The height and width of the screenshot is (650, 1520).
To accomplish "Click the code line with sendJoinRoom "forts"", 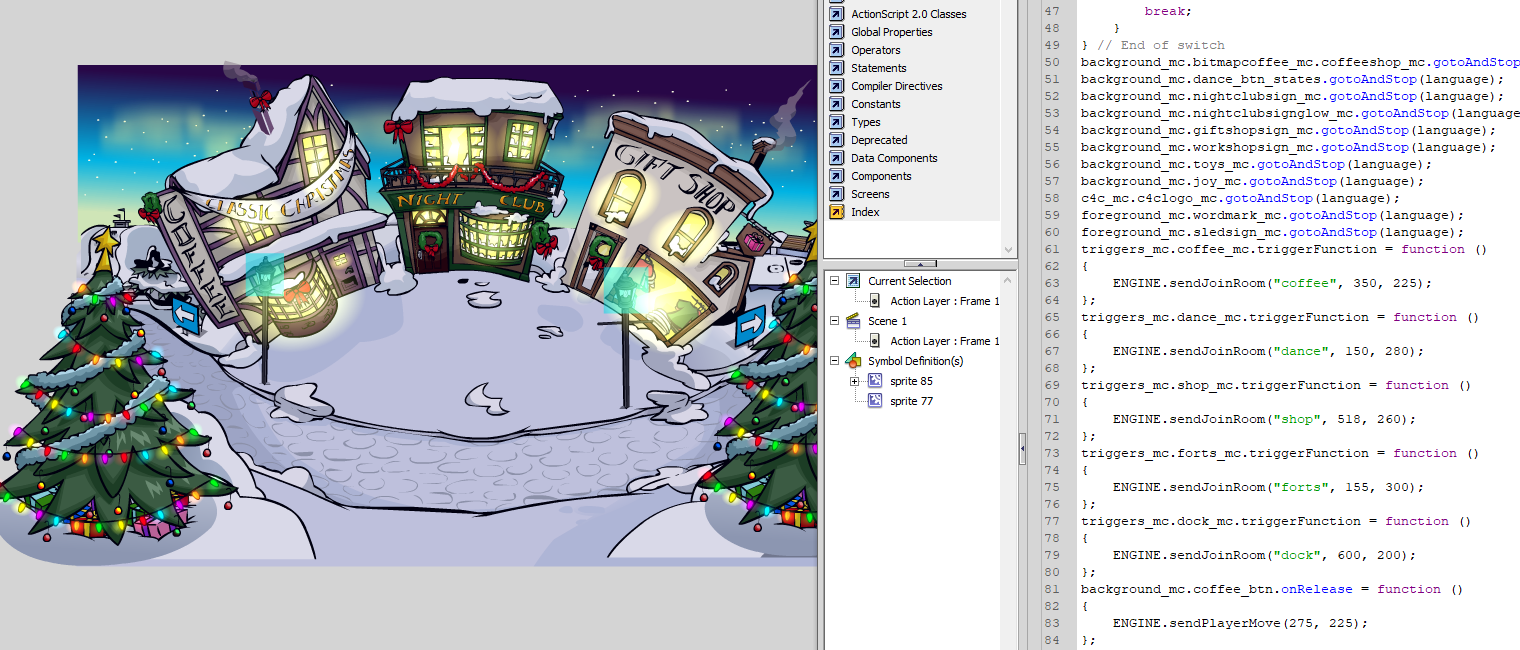I will 1268,487.
